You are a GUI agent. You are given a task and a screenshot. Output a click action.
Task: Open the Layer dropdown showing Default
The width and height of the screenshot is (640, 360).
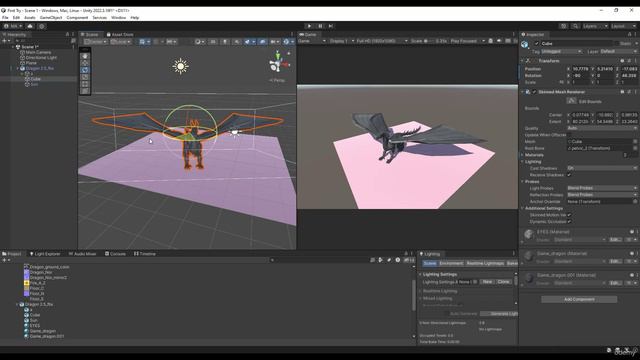pyautogui.click(x=618, y=51)
